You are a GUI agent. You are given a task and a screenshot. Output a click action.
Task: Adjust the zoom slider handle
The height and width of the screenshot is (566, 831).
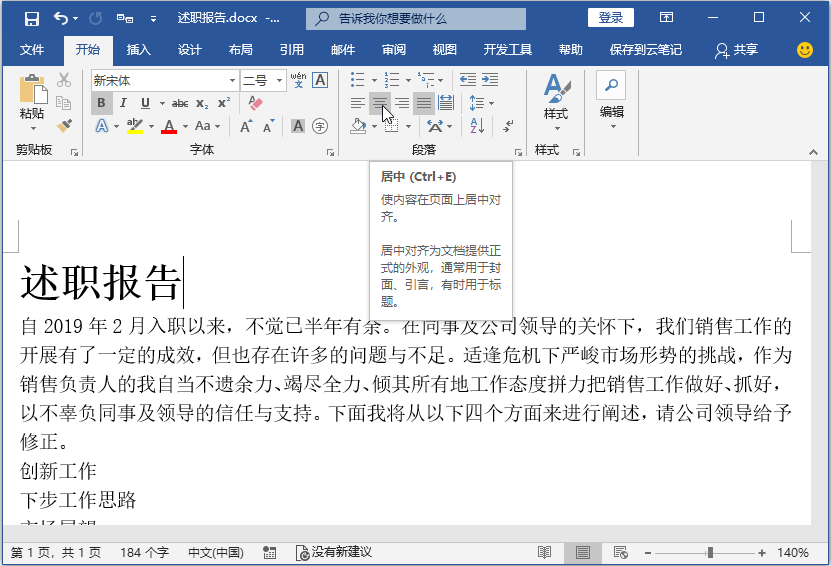click(710, 553)
